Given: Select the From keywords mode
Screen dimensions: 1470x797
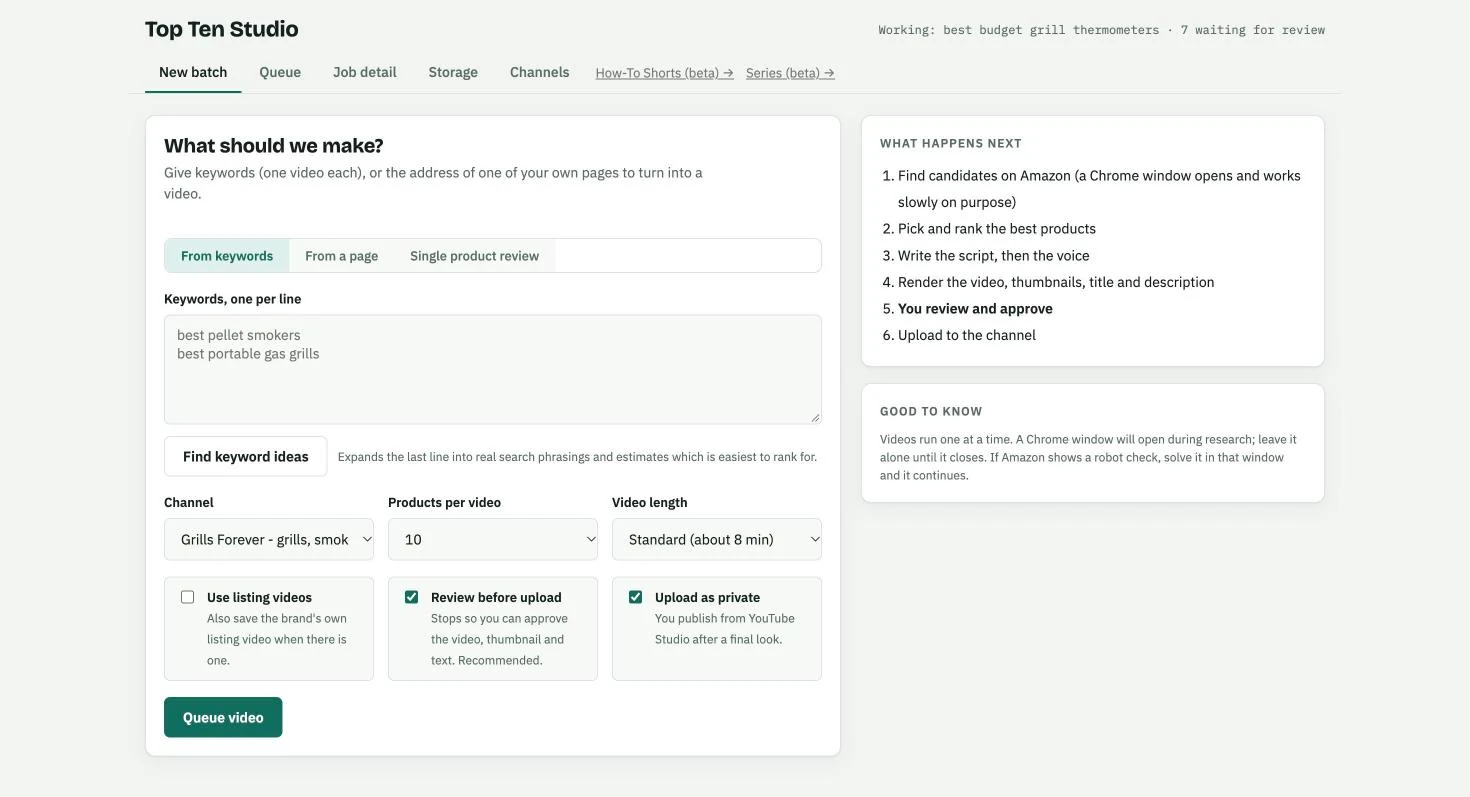Looking at the screenshot, I should (227, 256).
